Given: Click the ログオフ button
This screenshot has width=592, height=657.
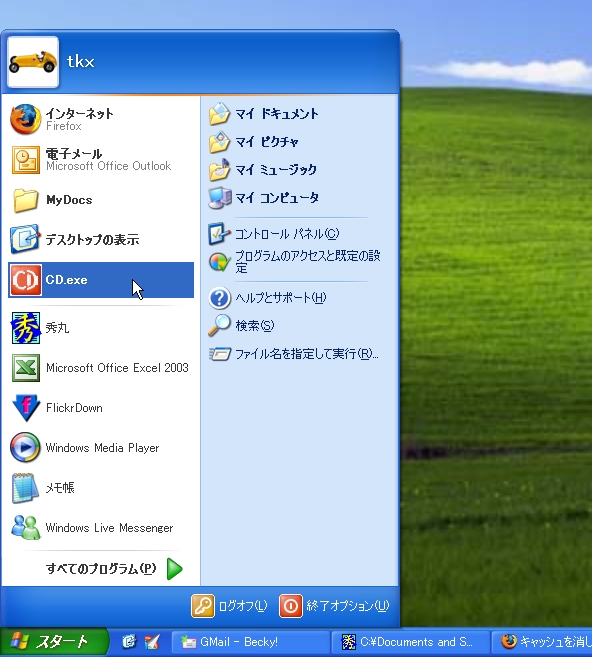Looking at the screenshot, I should pos(229,606).
